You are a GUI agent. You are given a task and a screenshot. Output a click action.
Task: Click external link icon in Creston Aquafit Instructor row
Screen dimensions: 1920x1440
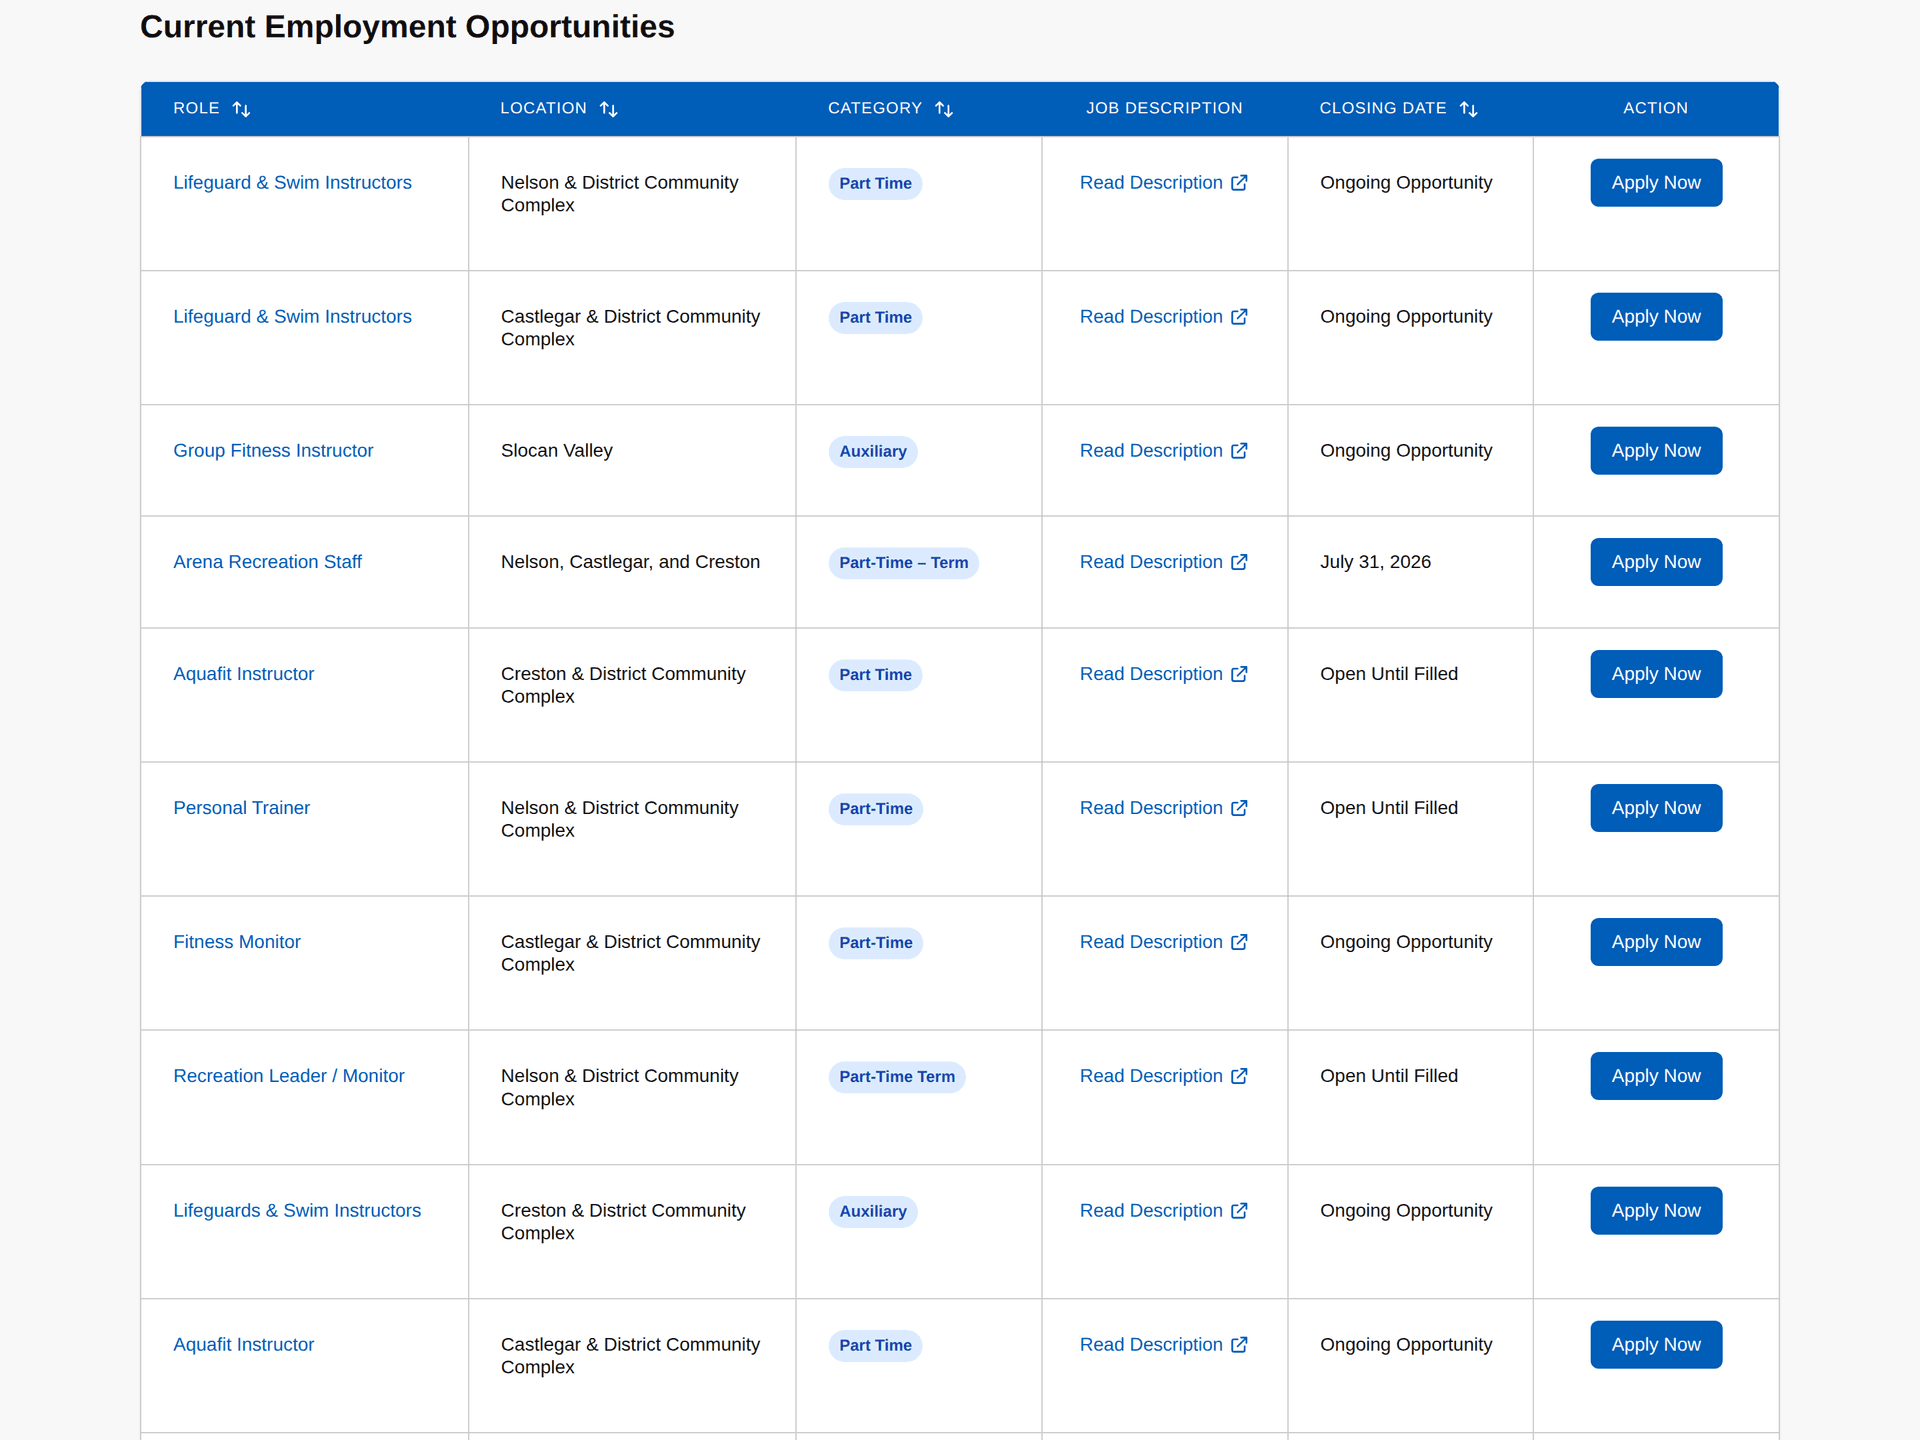(1239, 674)
